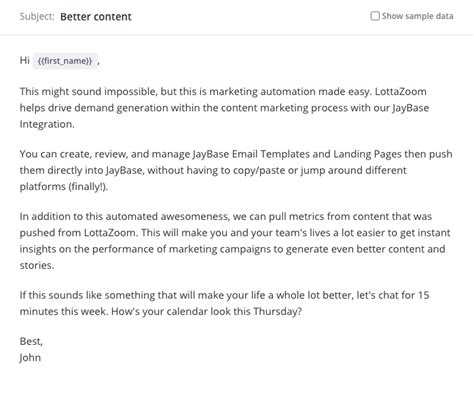This screenshot has width=474, height=393.
Task: Click the paragraph starting 'You can create, review'
Action: 236,170
